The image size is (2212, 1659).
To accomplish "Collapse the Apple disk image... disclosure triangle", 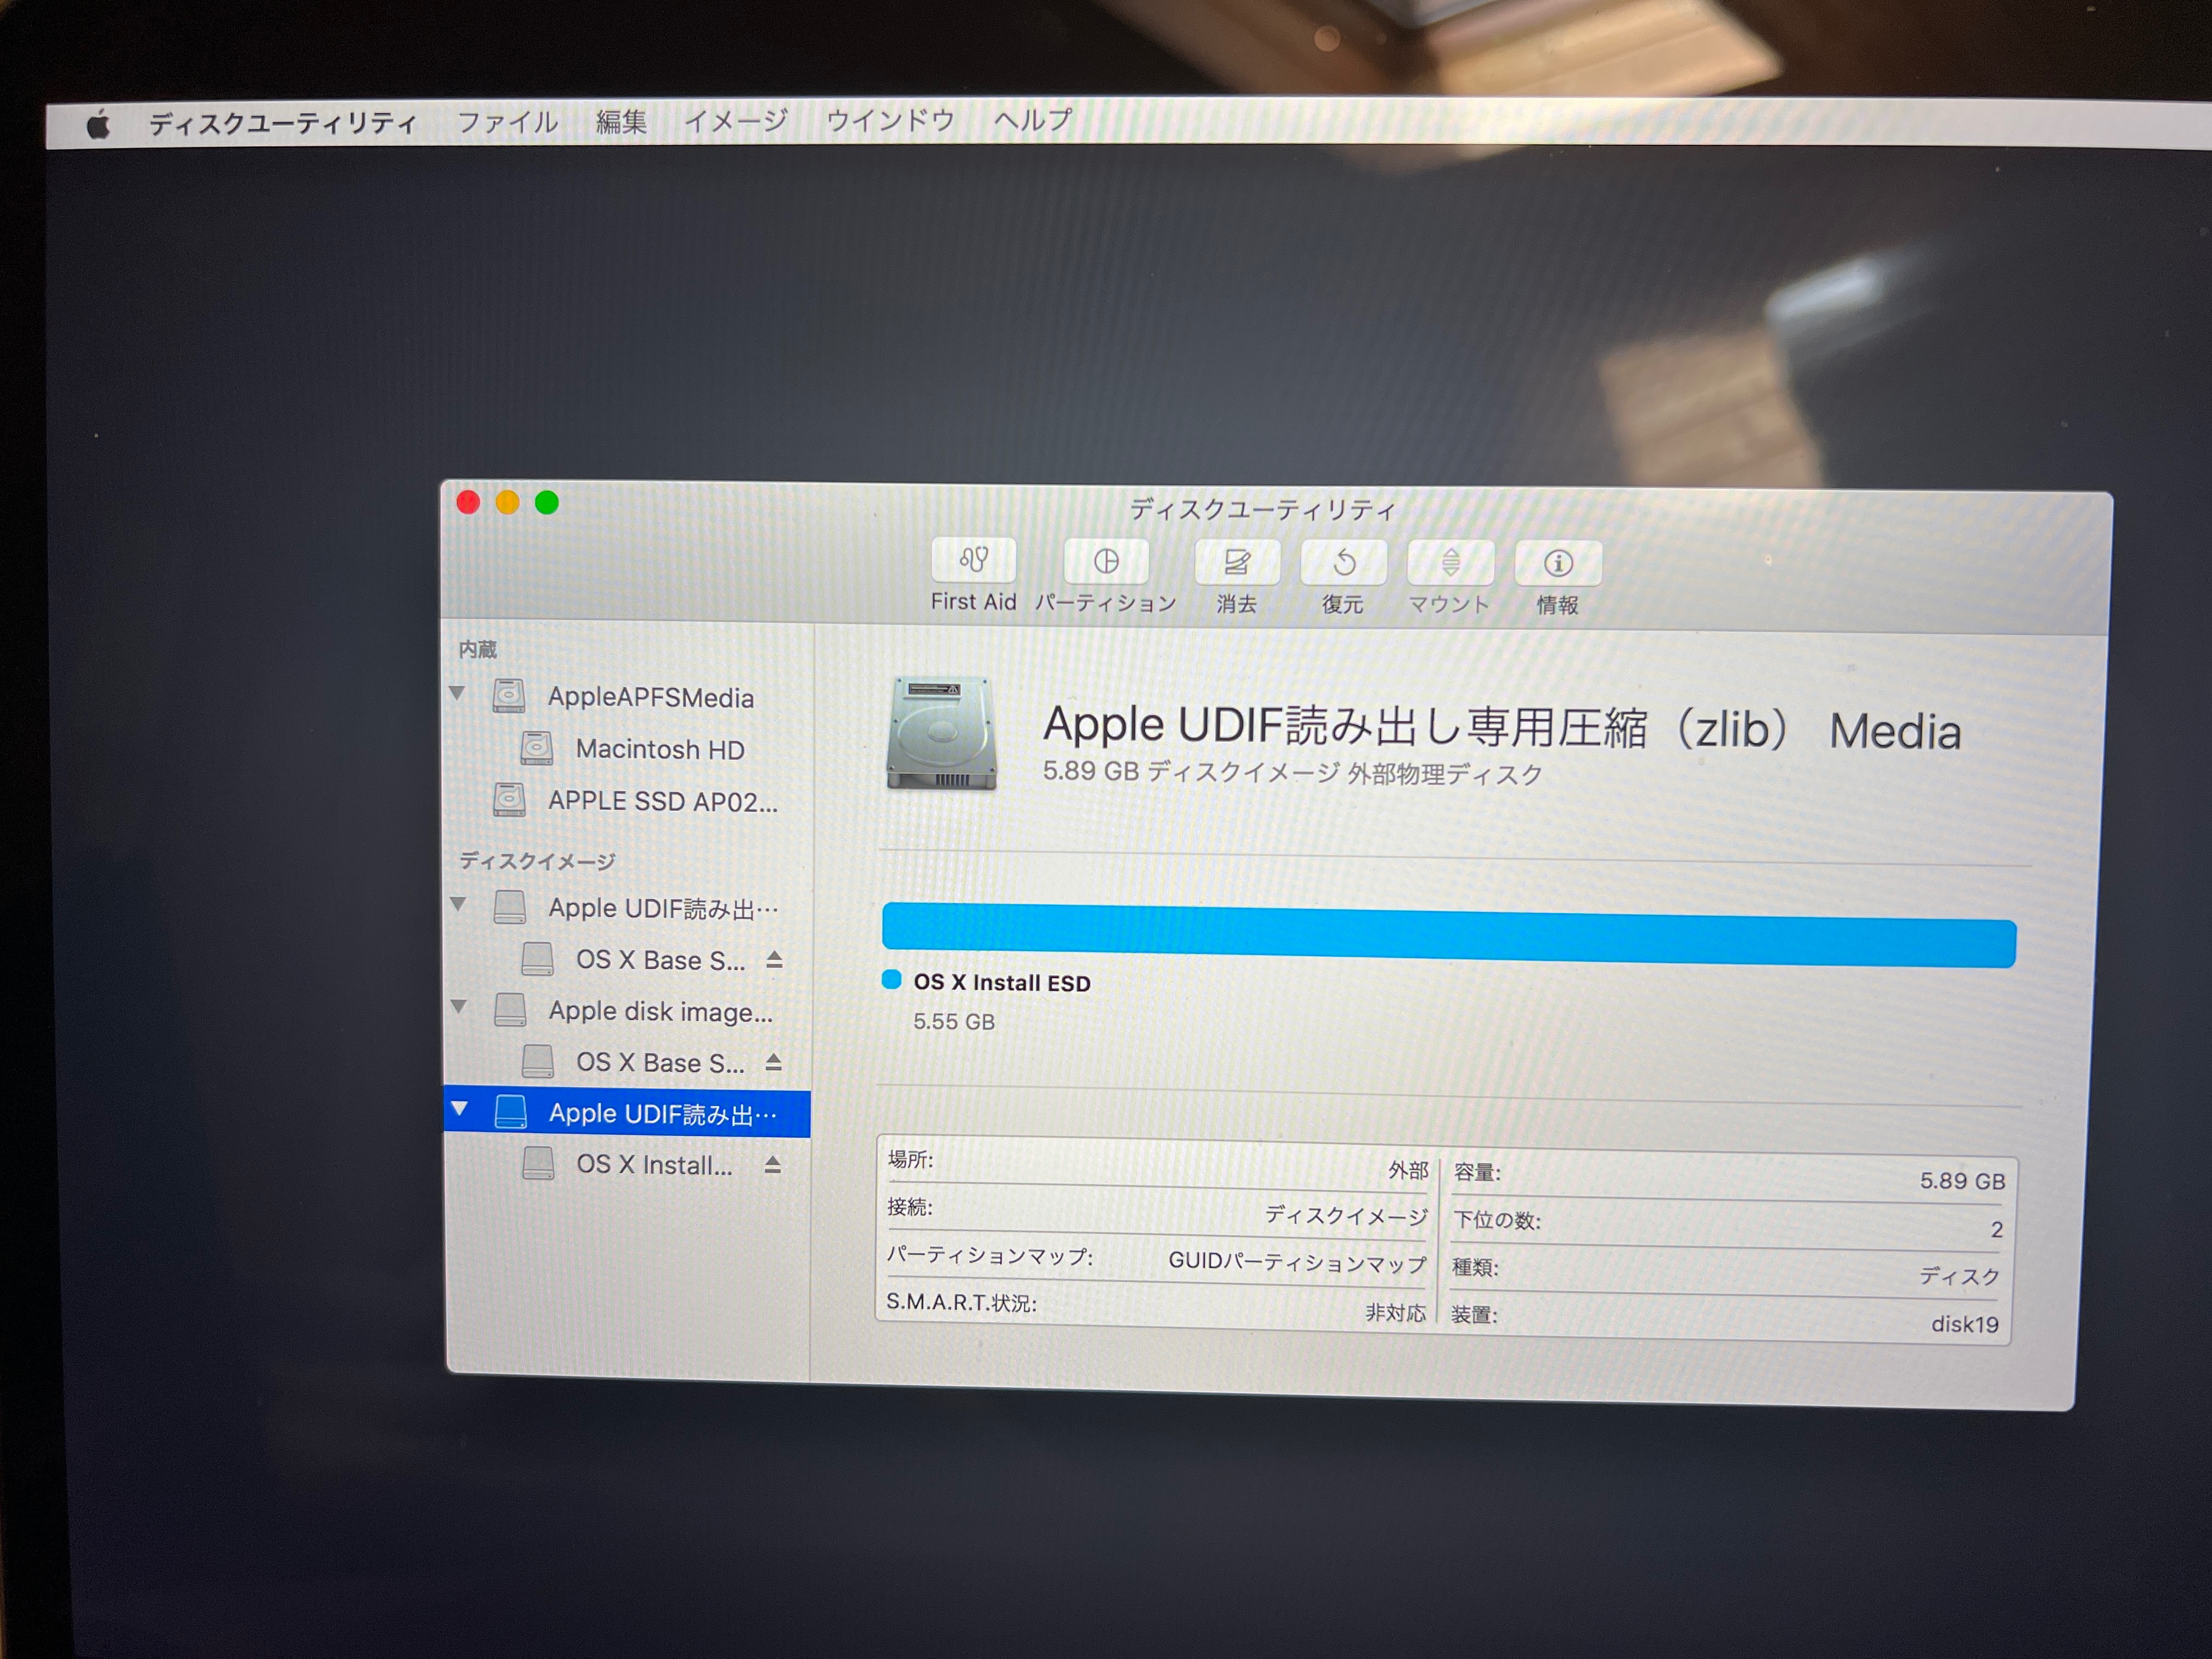I will click(459, 1006).
